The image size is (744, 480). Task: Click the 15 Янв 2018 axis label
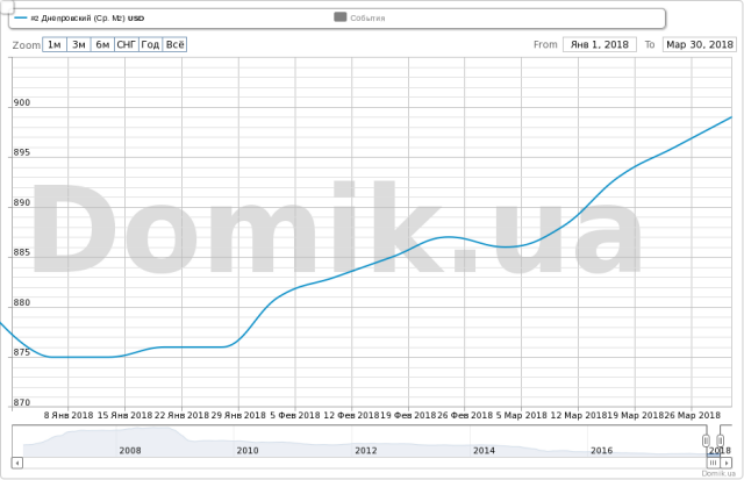125,415
